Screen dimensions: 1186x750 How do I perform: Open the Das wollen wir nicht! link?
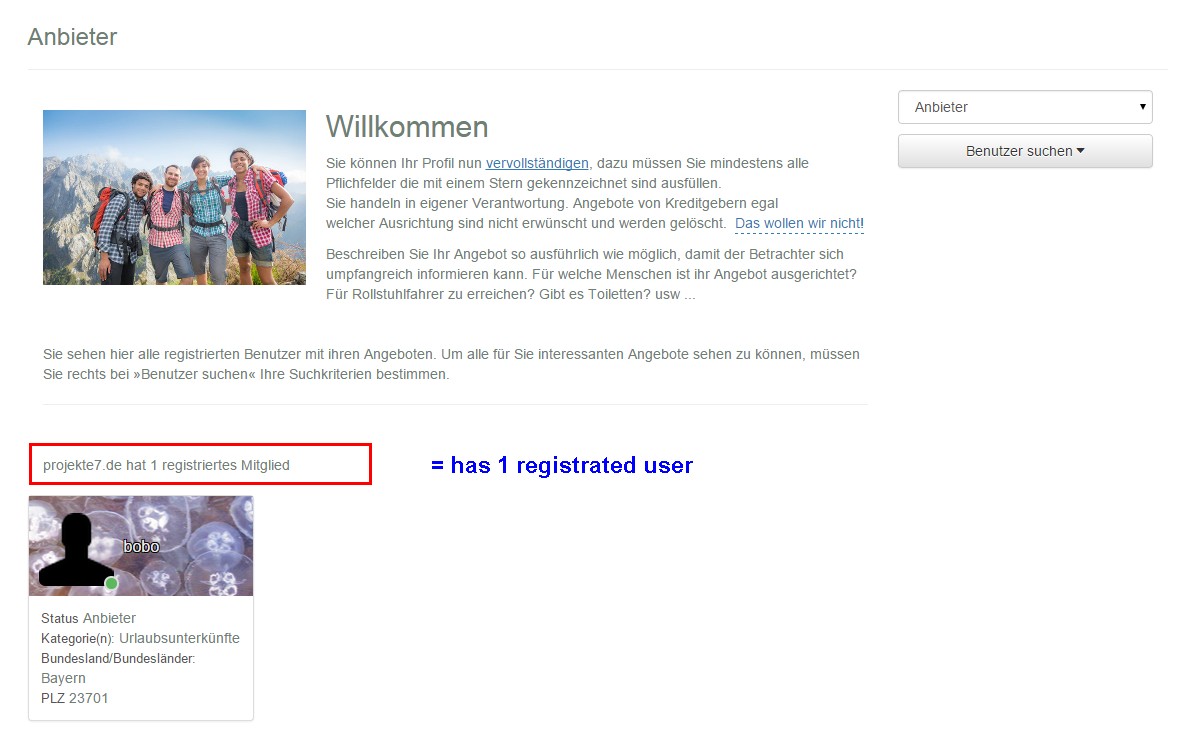coord(799,224)
